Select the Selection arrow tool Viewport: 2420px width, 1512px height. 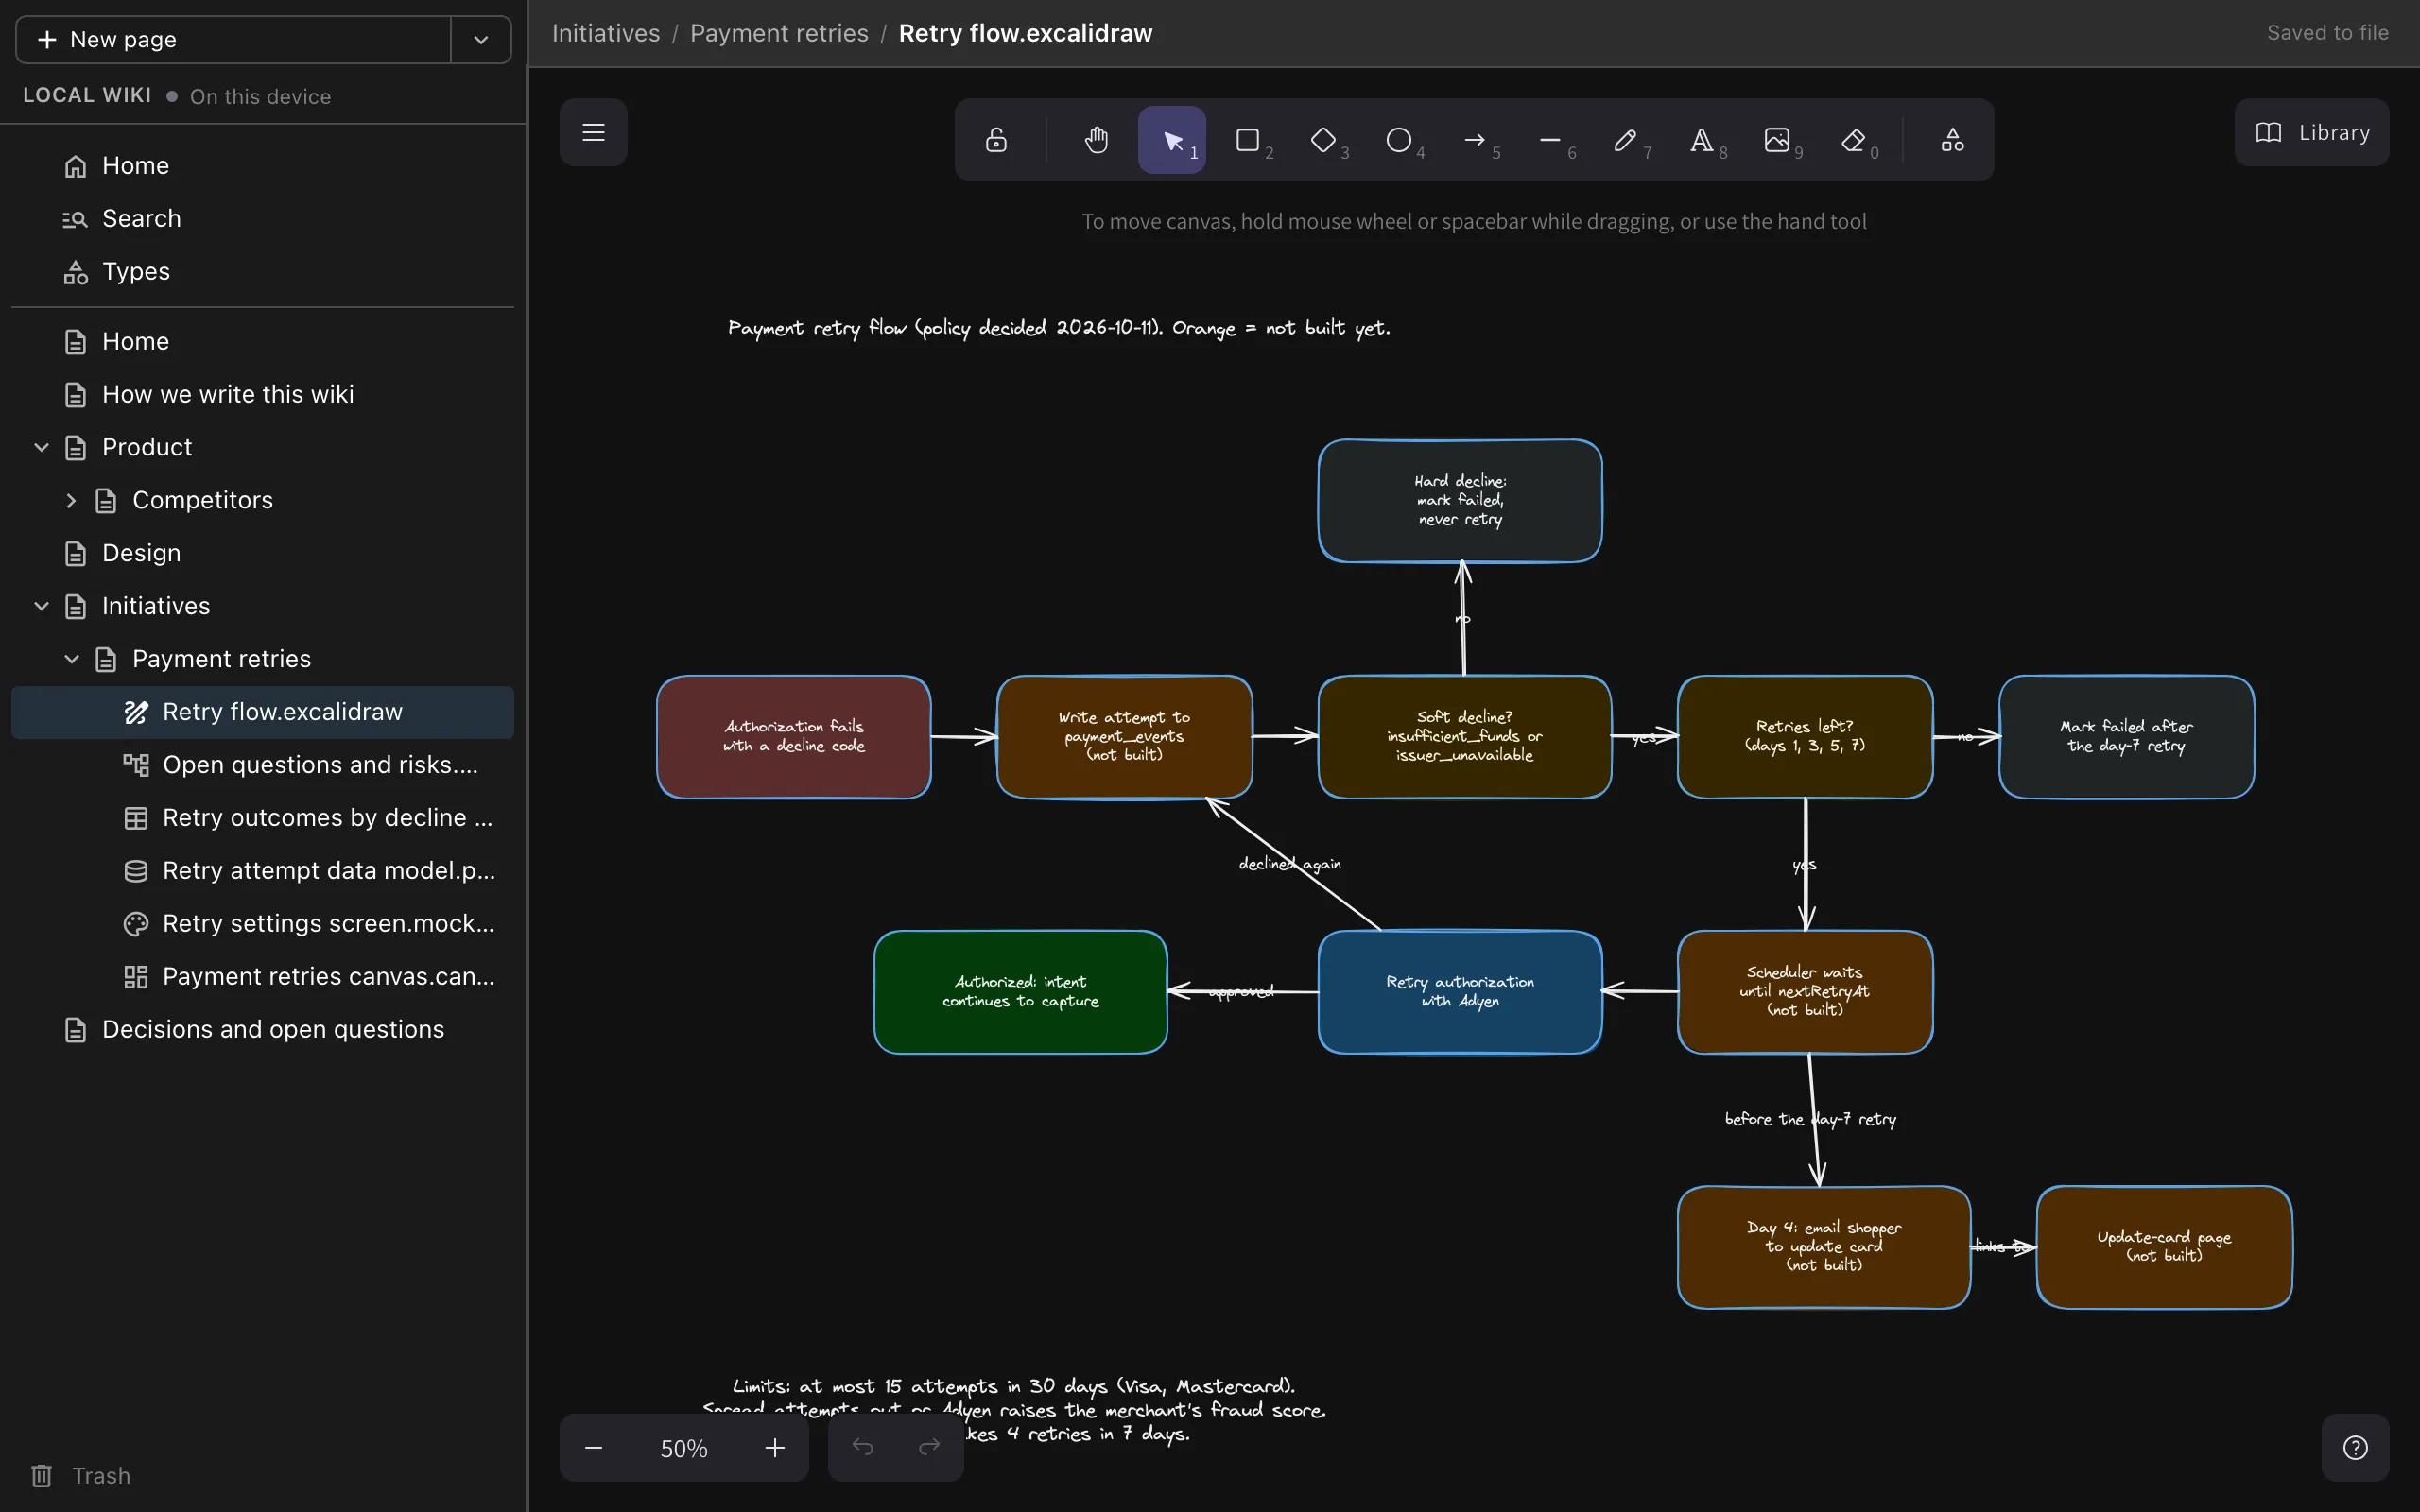tap(1172, 140)
